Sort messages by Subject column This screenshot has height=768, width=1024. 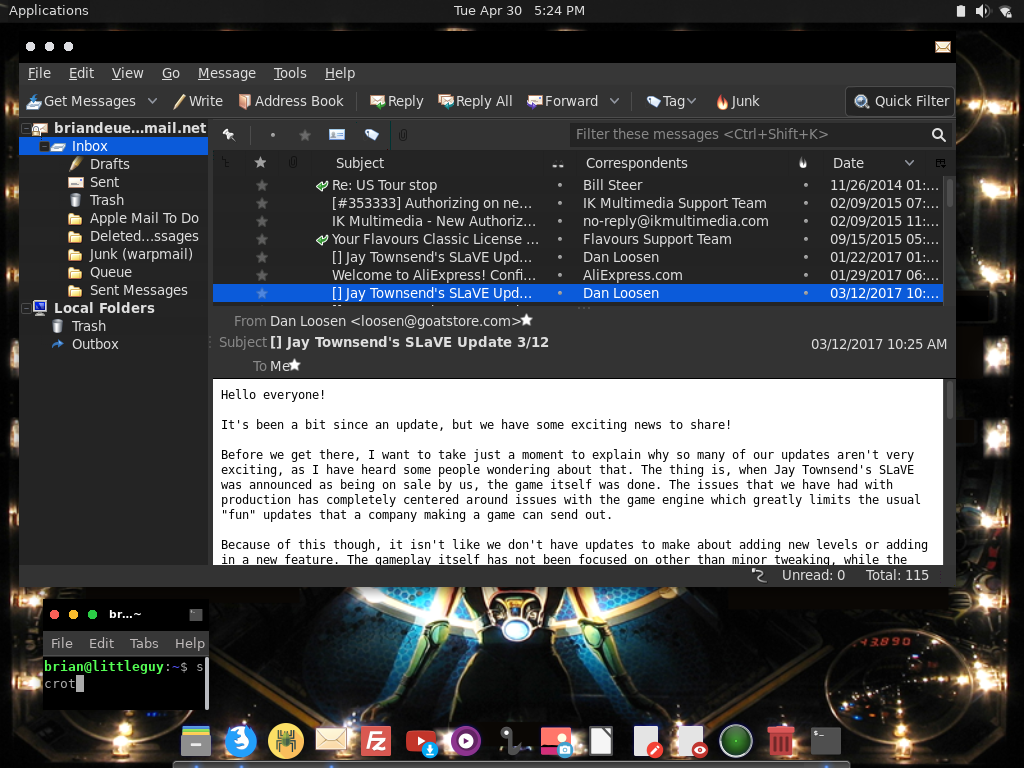coord(360,163)
